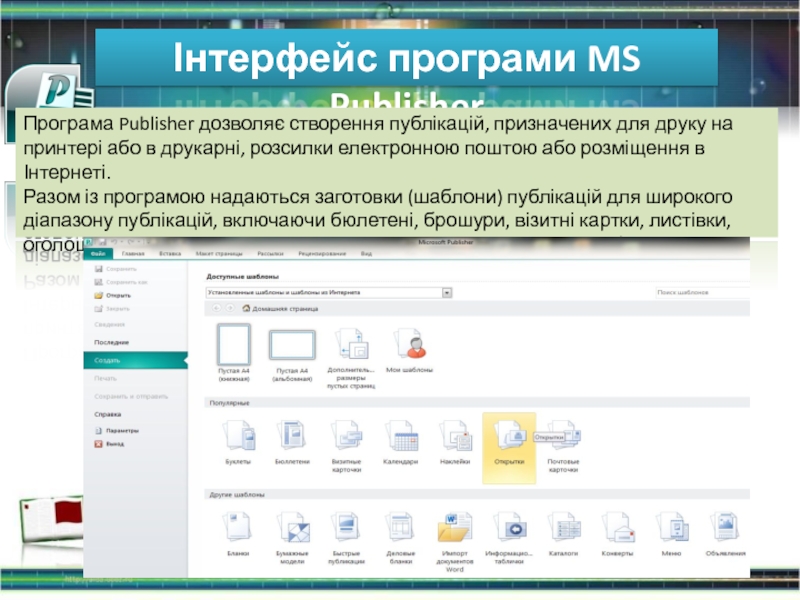
Task: Open Мои шаблоны icon
Action: 409,351
